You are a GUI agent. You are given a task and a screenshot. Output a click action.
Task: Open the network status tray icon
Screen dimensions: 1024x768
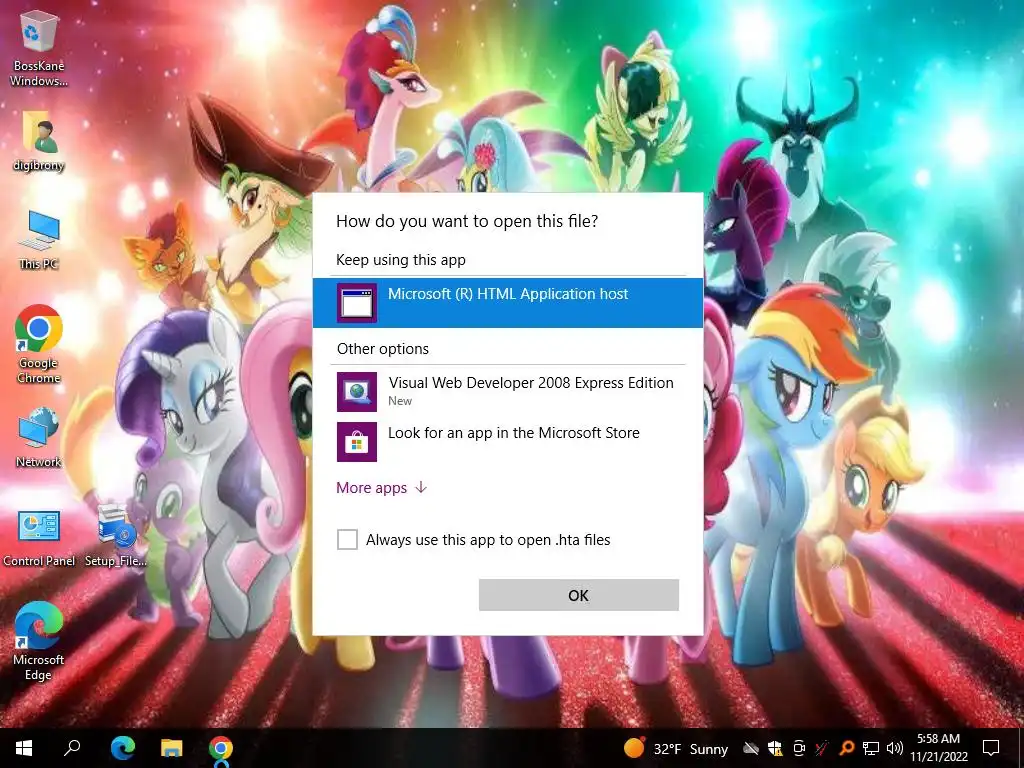[x=871, y=748]
